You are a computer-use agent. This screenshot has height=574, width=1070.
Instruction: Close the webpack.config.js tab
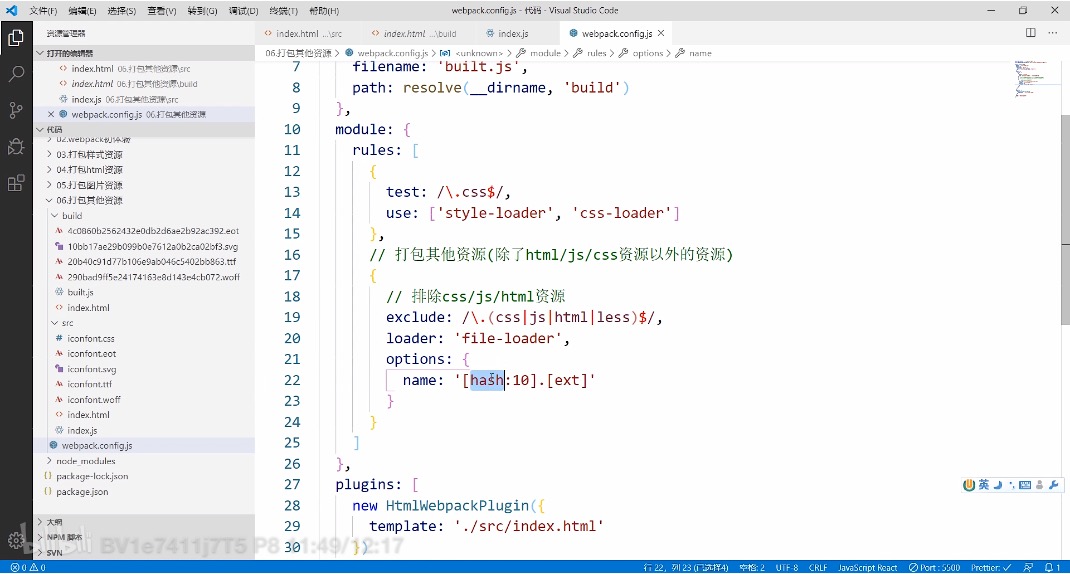tap(661, 33)
